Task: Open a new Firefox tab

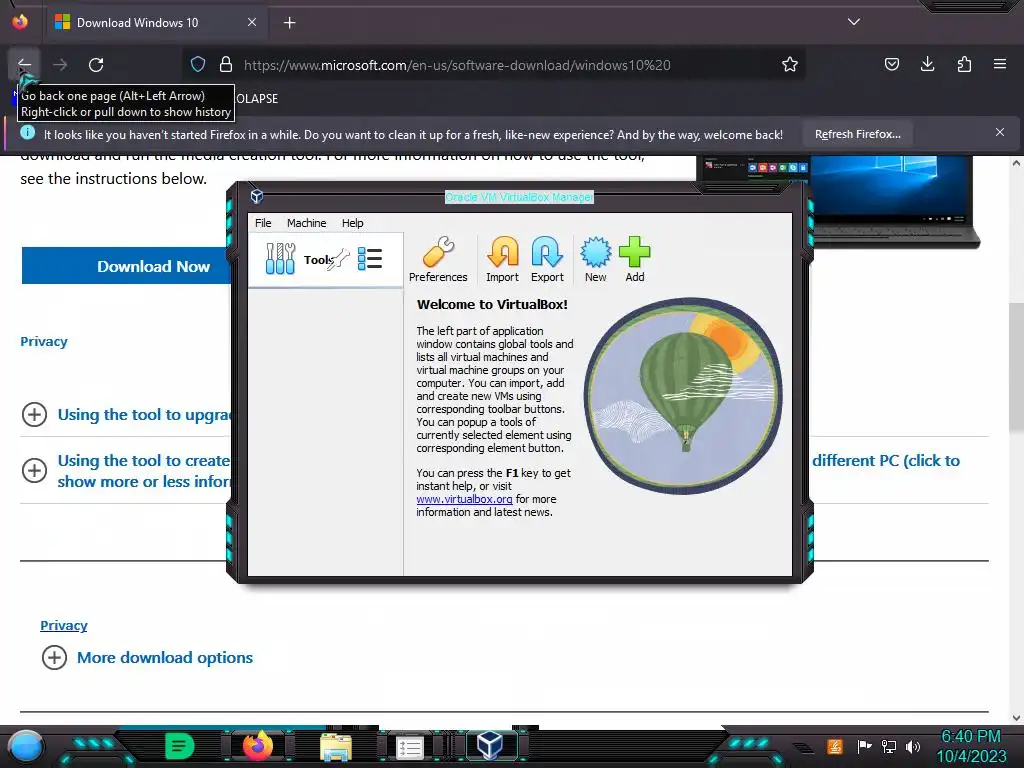Action: click(289, 23)
